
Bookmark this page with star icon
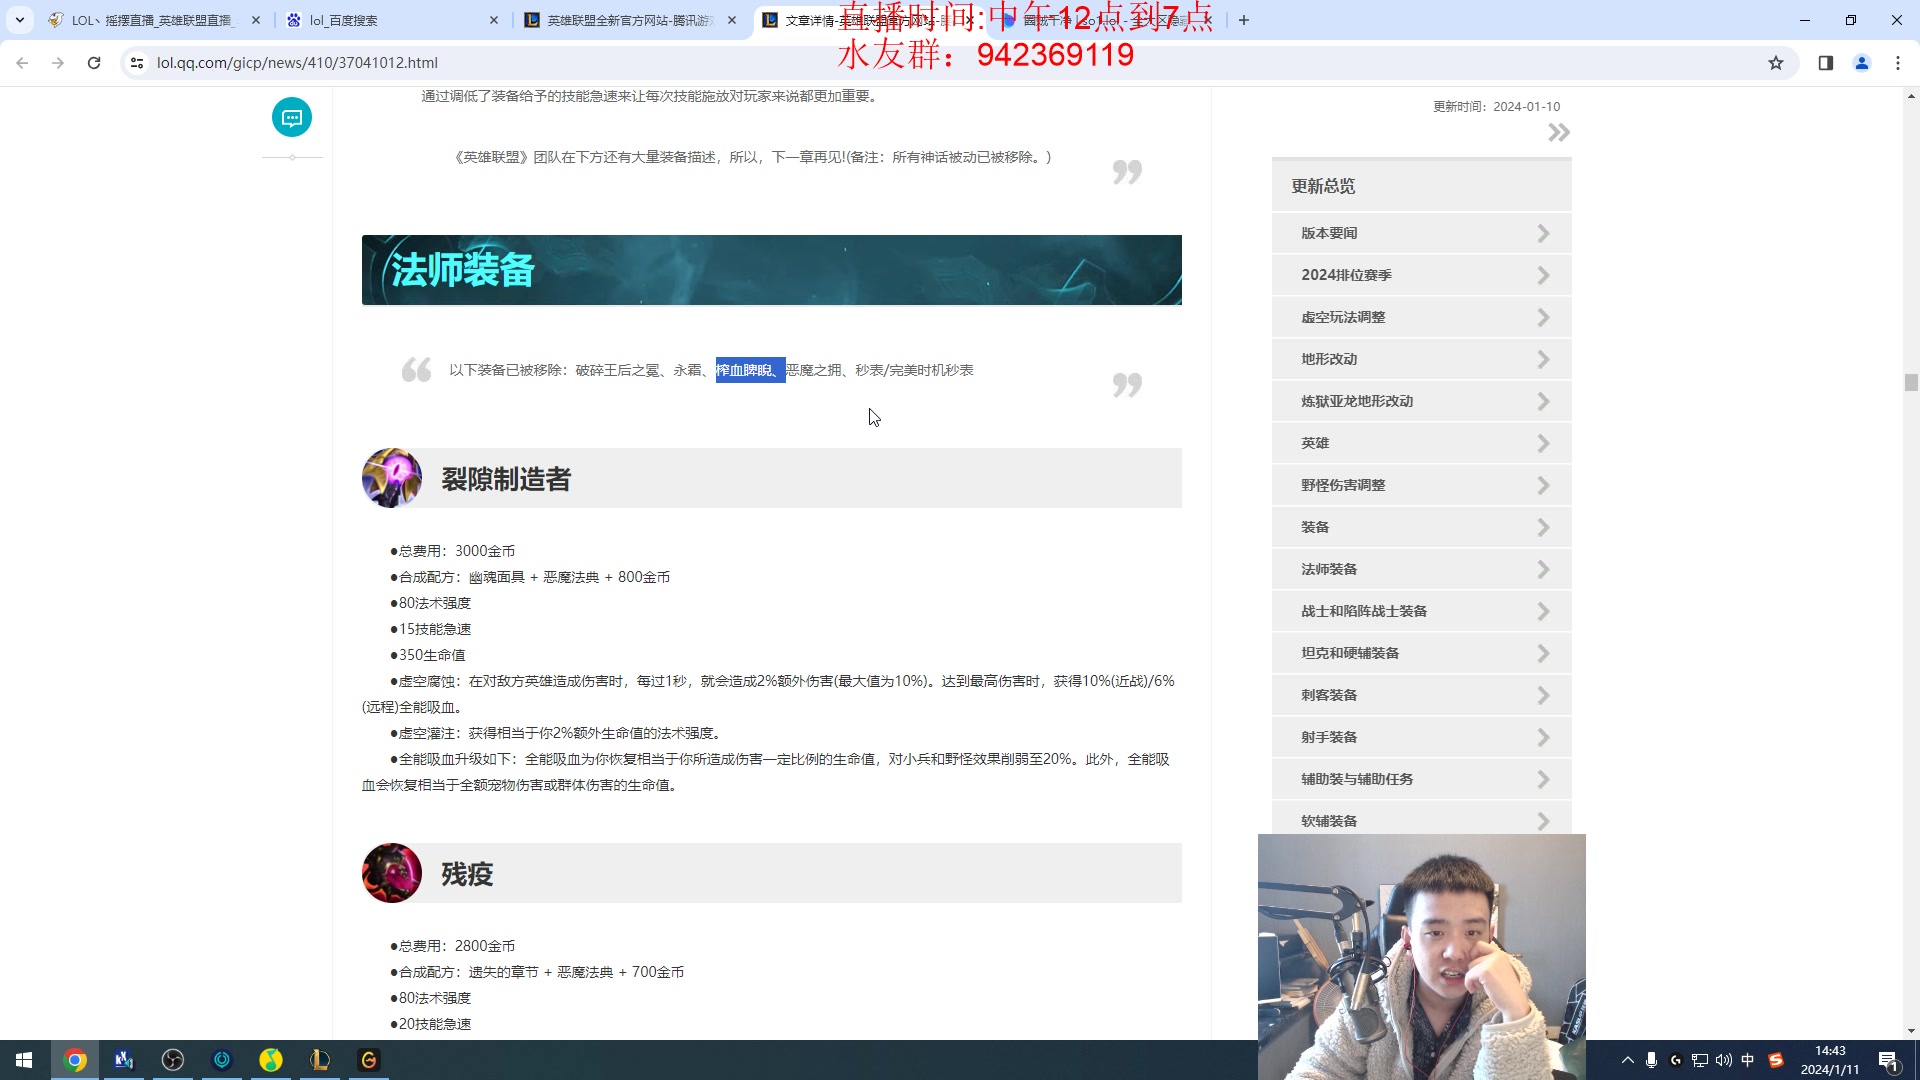click(1776, 62)
